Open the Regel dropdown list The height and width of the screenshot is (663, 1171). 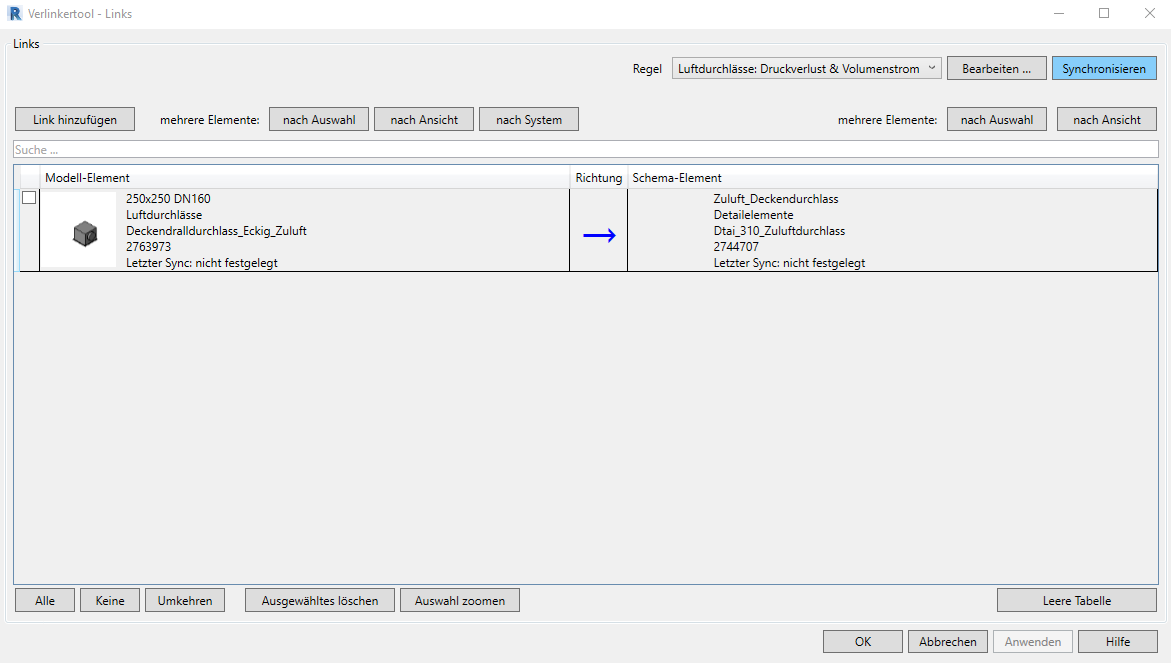tap(807, 69)
